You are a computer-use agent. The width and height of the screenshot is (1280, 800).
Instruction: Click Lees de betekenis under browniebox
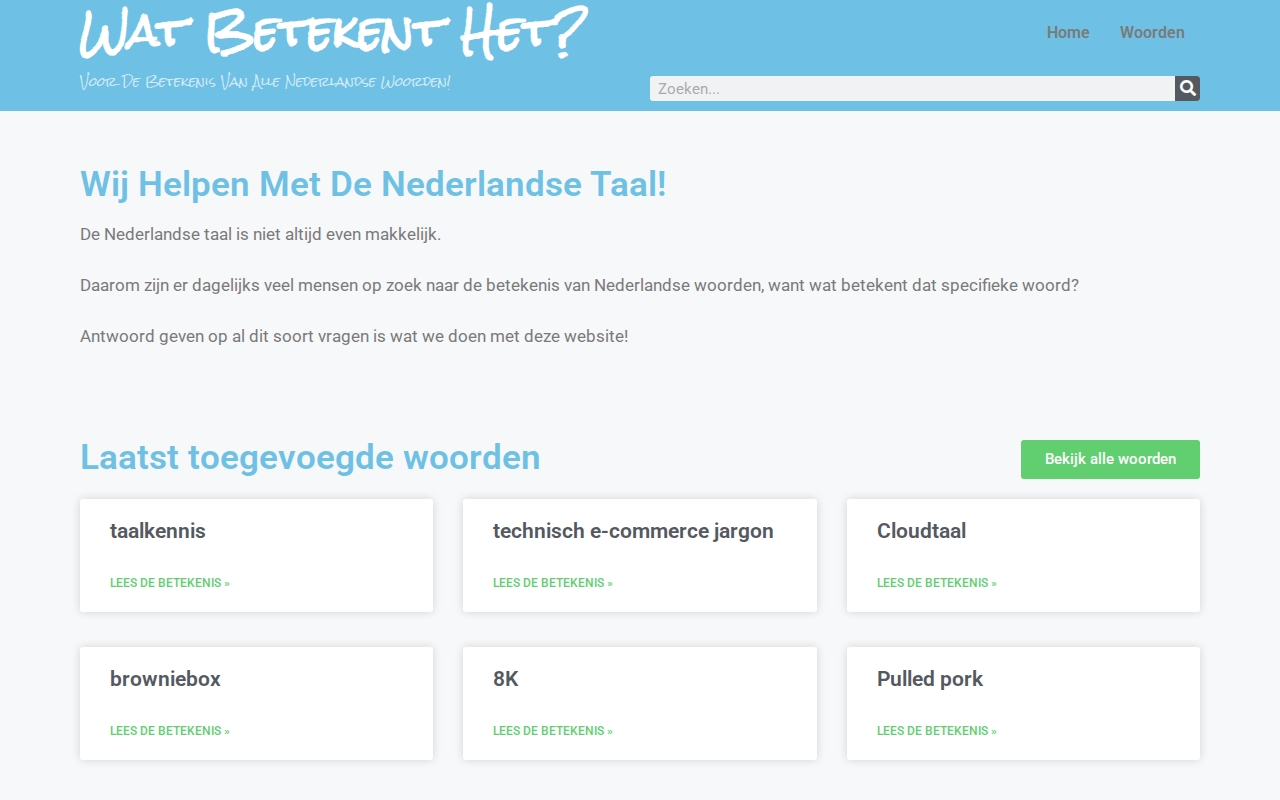[170, 731]
